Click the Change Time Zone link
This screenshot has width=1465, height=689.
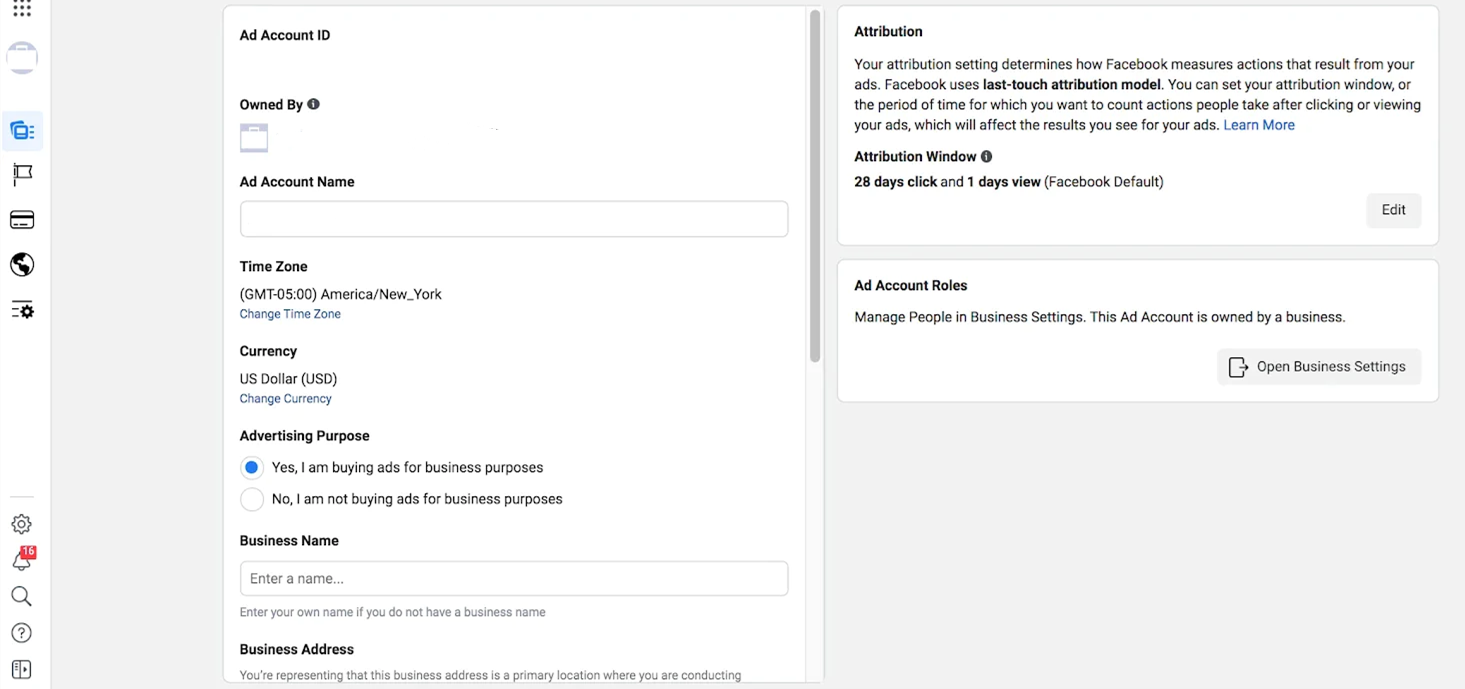(290, 314)
